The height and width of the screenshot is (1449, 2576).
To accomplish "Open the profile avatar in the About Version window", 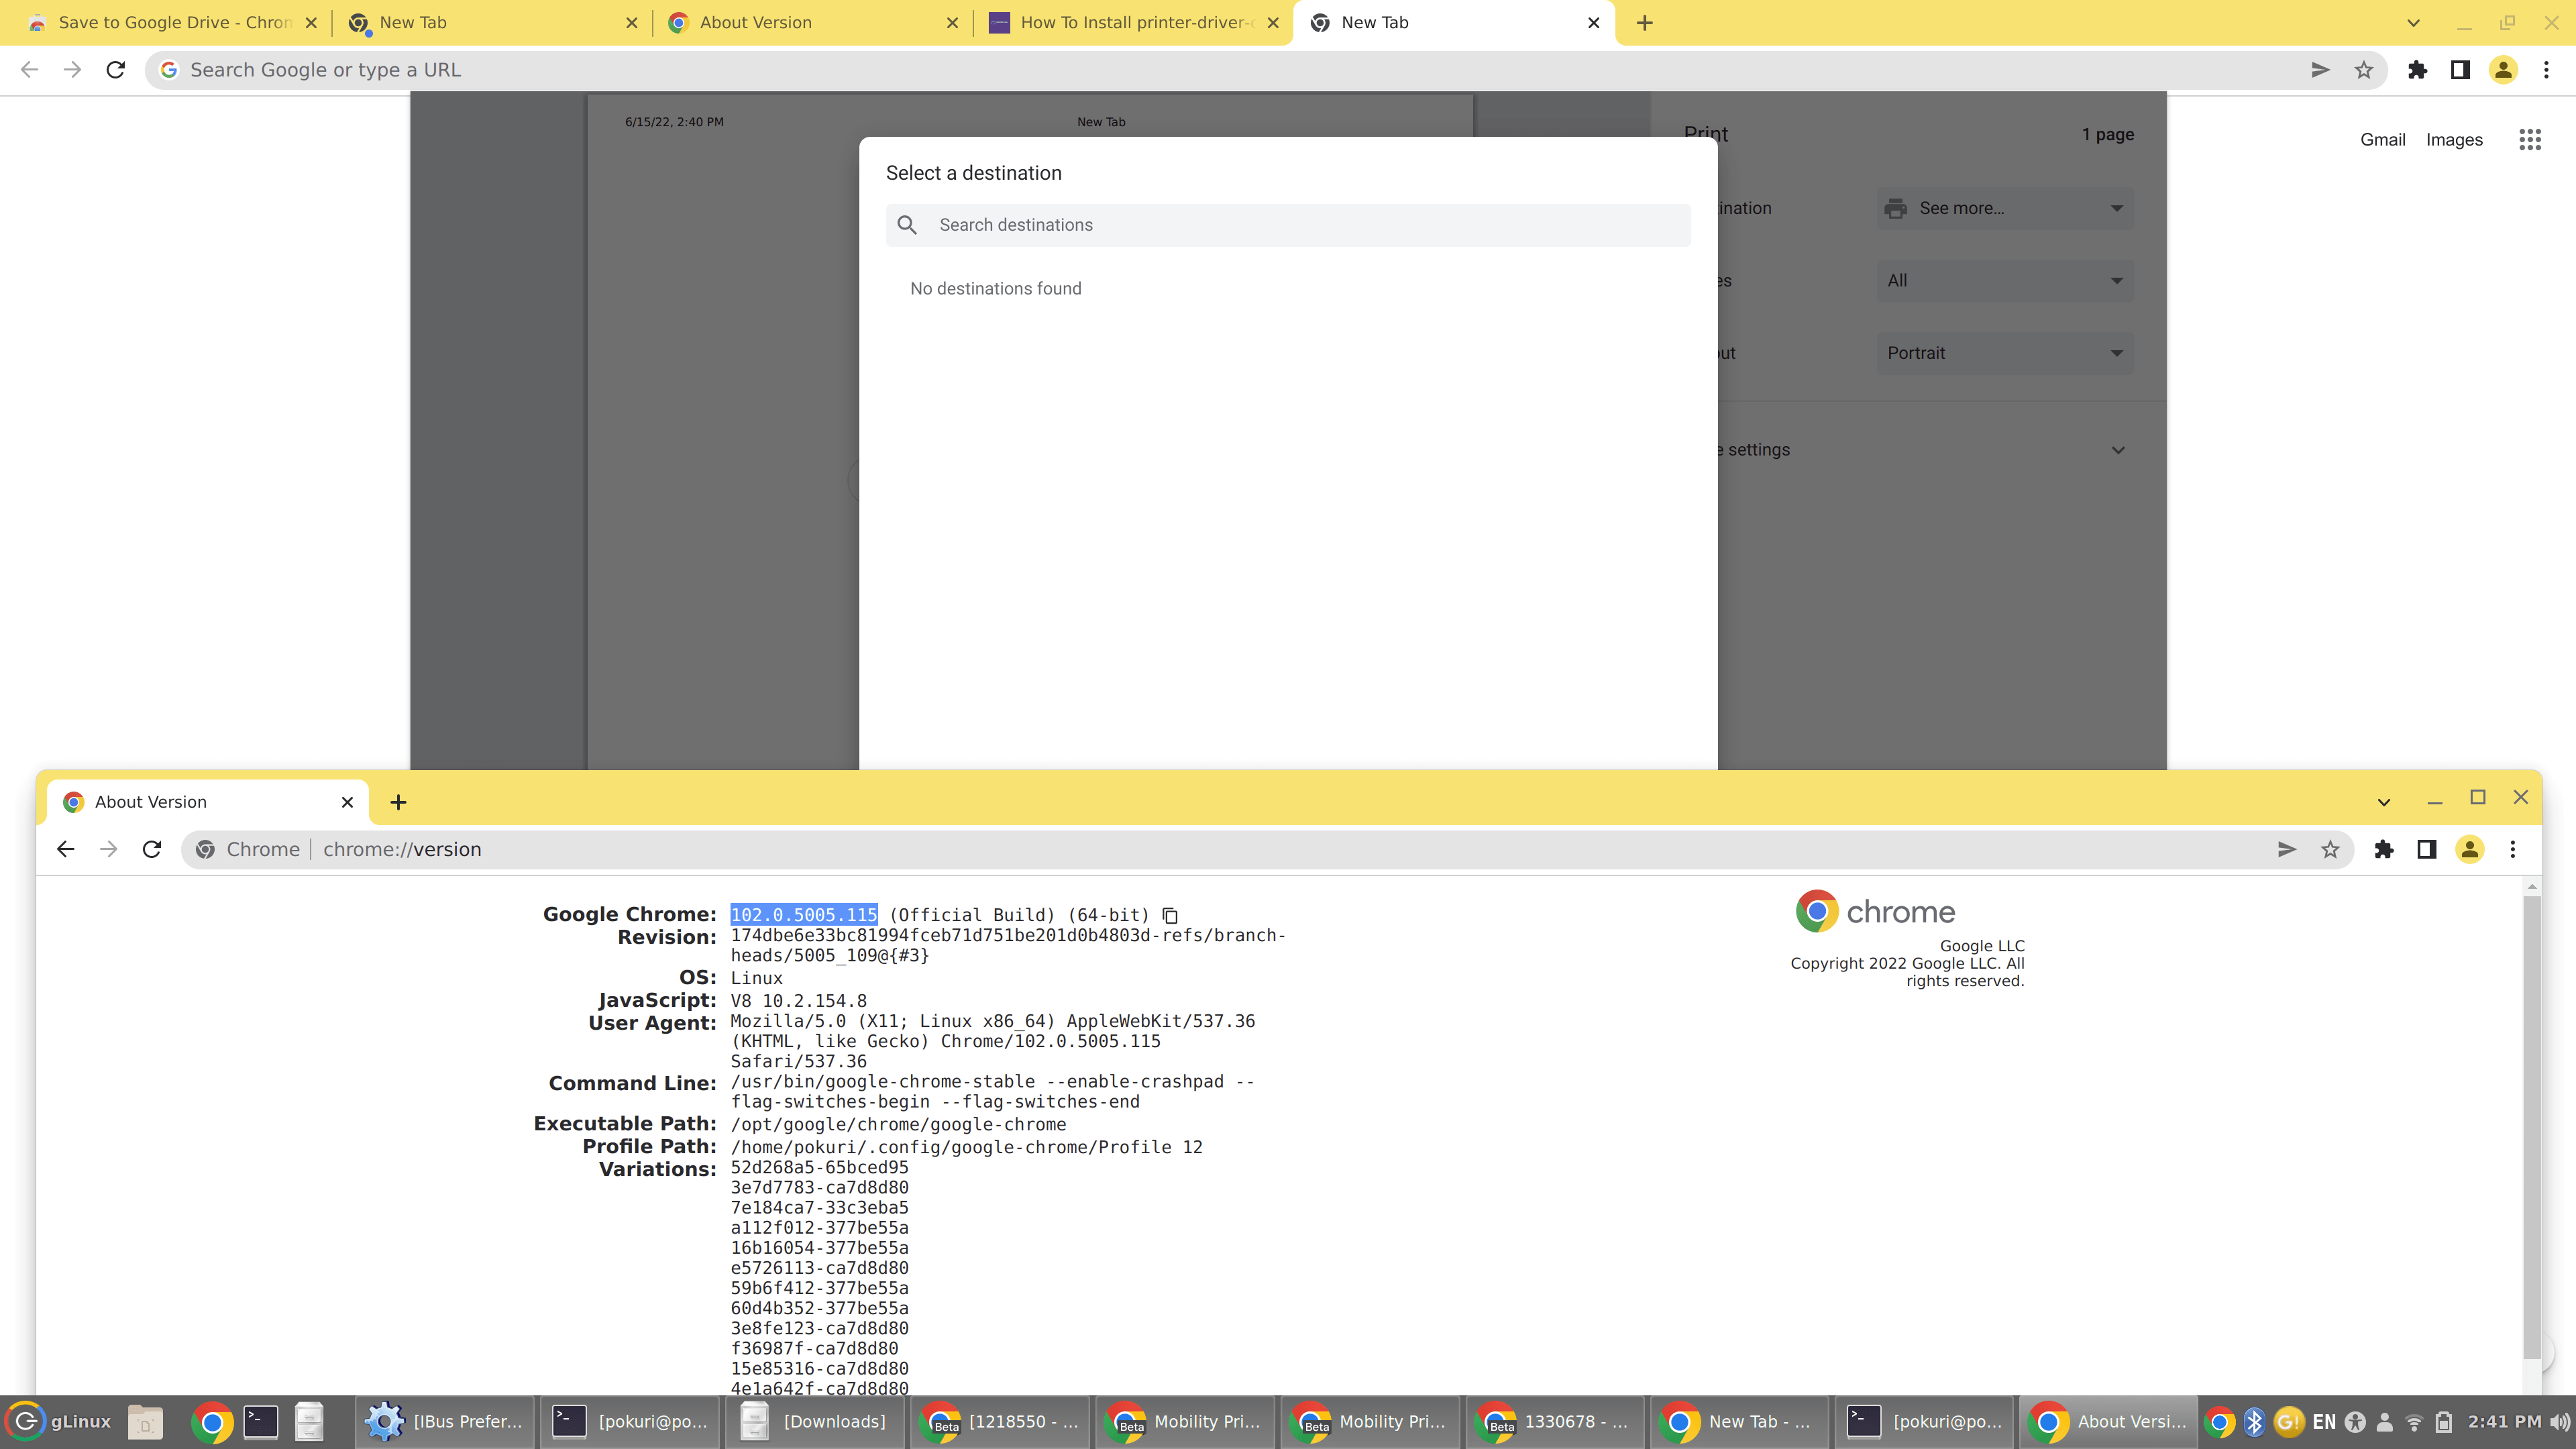I will point(2470,849).
